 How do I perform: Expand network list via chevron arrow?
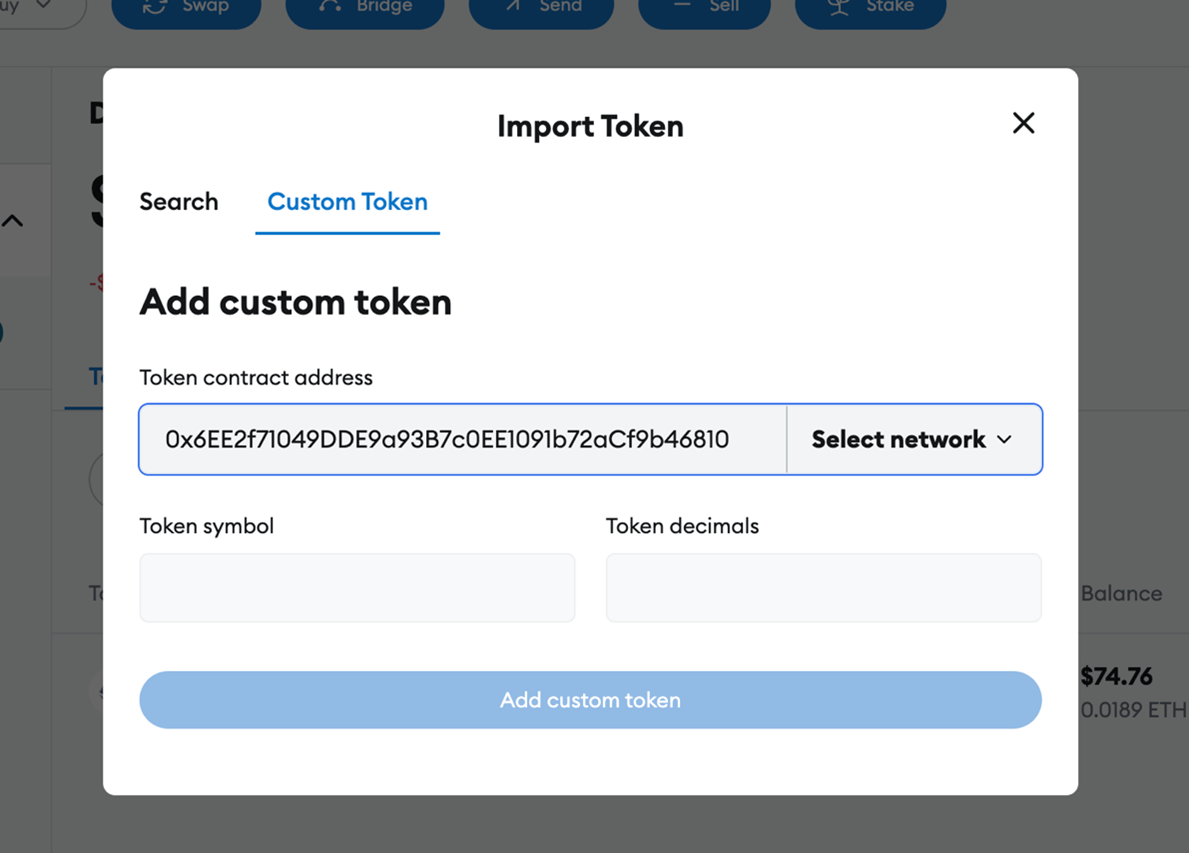point(1004,440)
